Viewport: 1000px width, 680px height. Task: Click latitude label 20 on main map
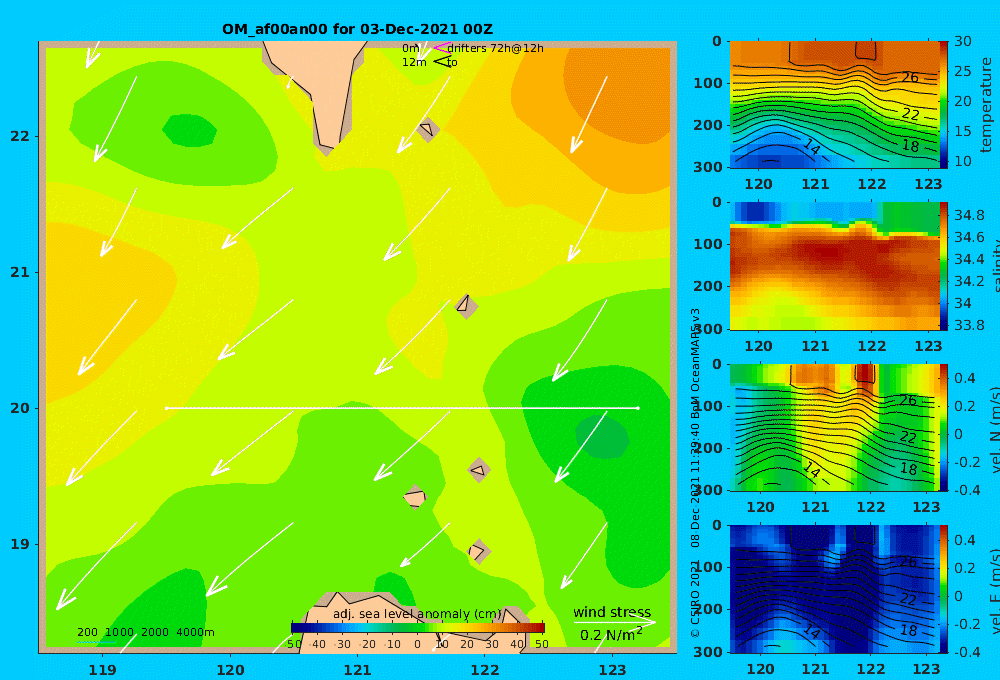(x=20, y=408)
